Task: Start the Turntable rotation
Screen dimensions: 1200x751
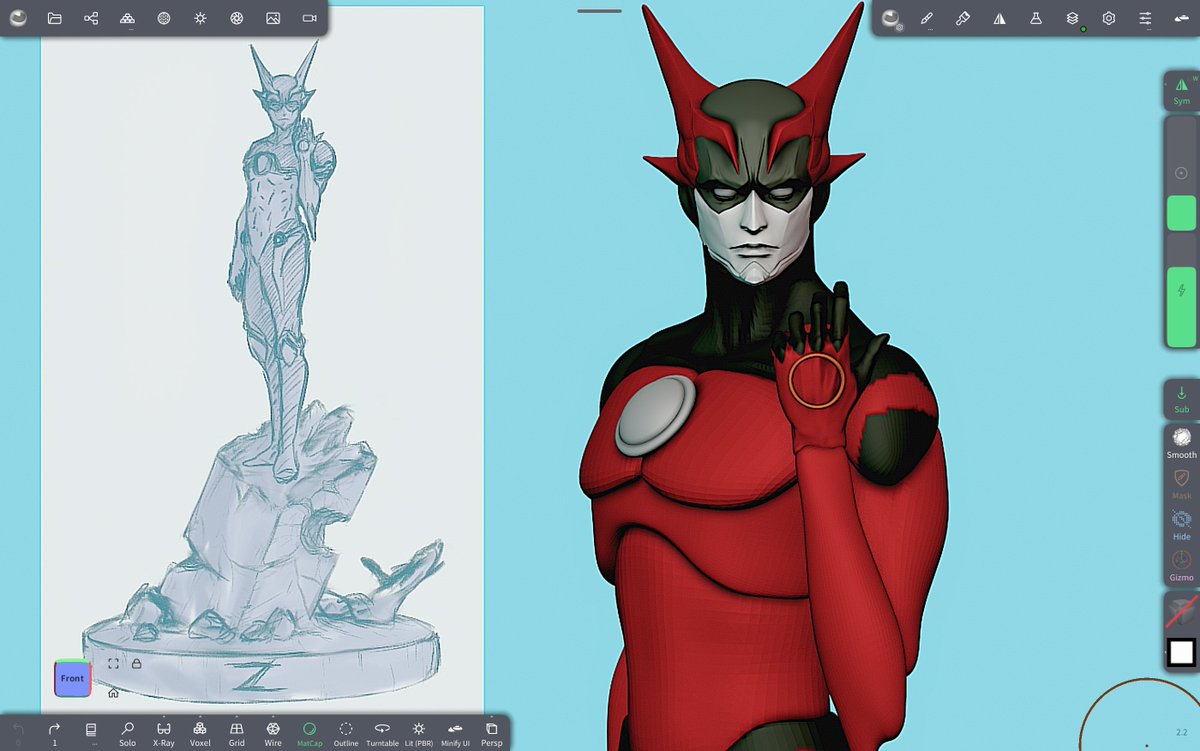Action: coord(382,733)
